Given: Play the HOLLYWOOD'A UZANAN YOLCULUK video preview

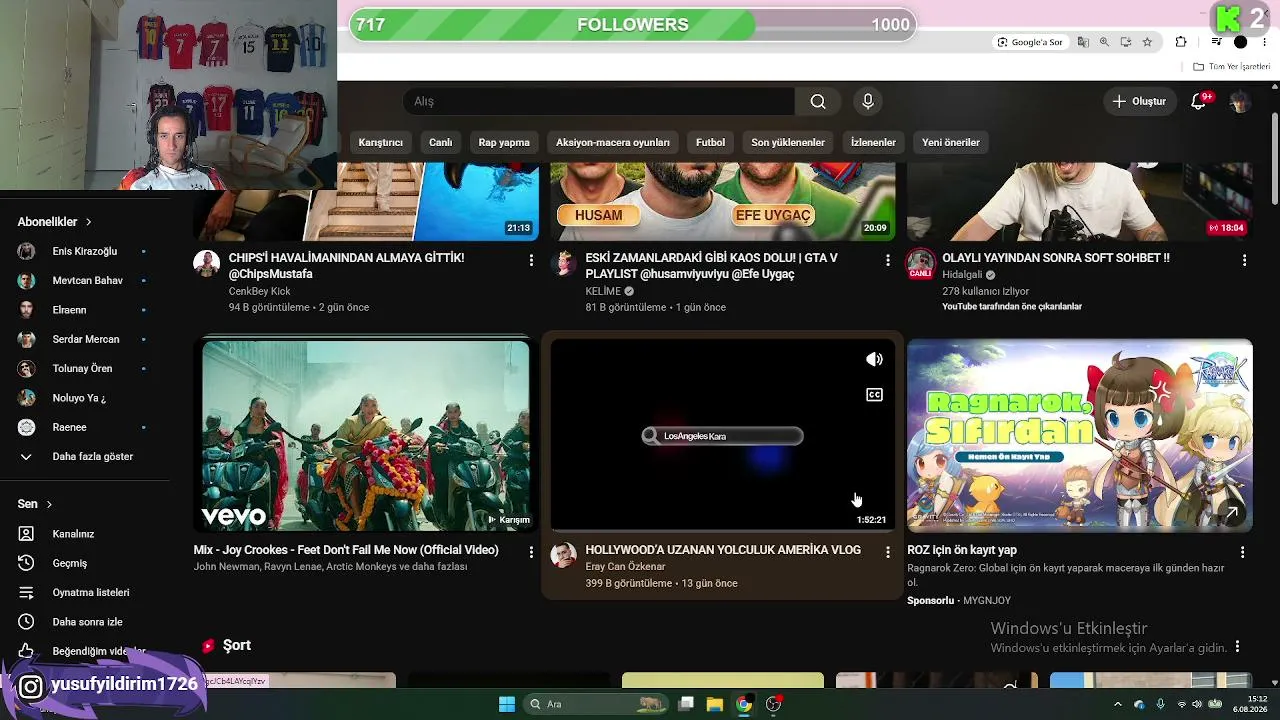Looking at the screenshot, I should coord(722,435).
